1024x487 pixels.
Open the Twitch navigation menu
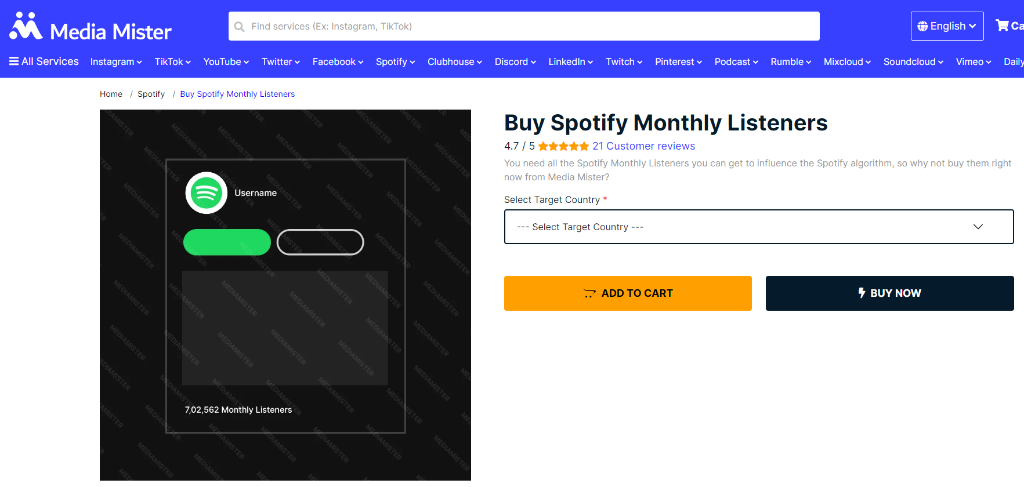pos(624,61)
